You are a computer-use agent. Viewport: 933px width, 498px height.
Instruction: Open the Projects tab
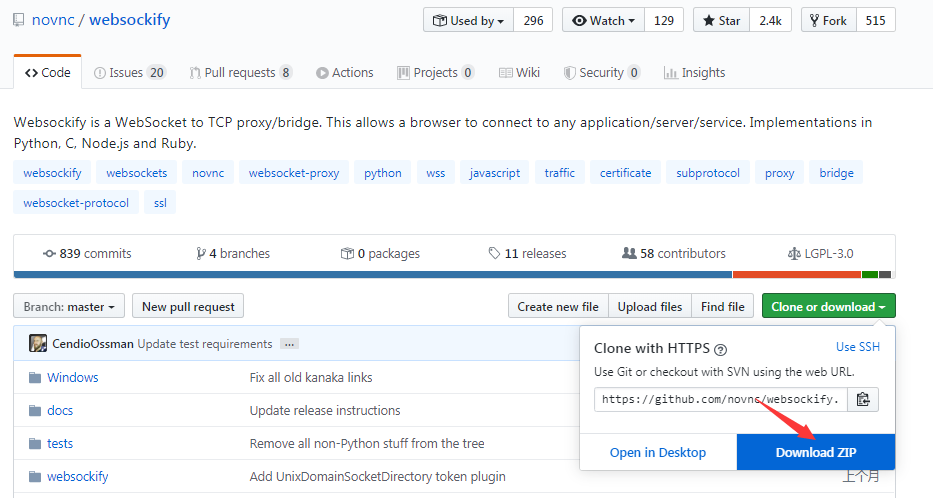pos(436,73)
